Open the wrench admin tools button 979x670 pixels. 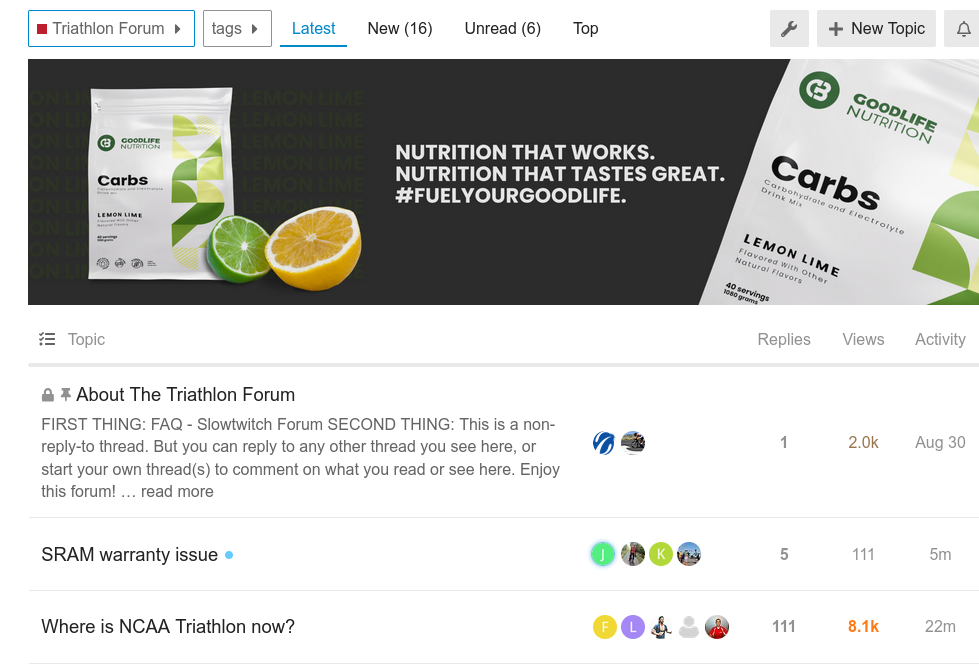tap(789, 29)
